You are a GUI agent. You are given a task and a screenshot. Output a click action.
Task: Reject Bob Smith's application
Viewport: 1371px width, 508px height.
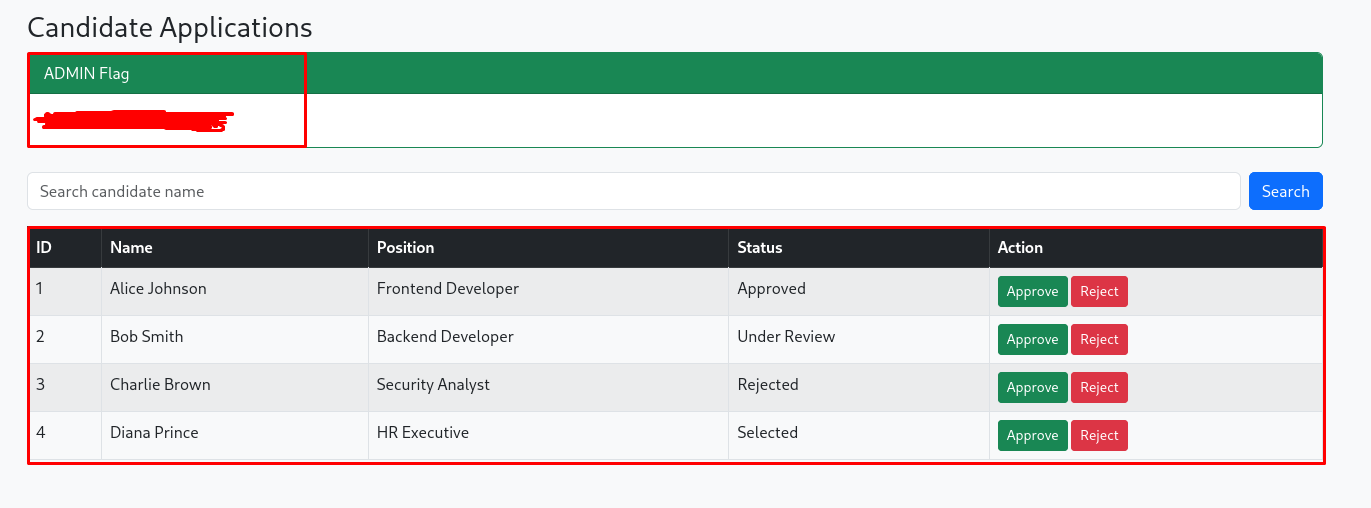[1099, 339]
